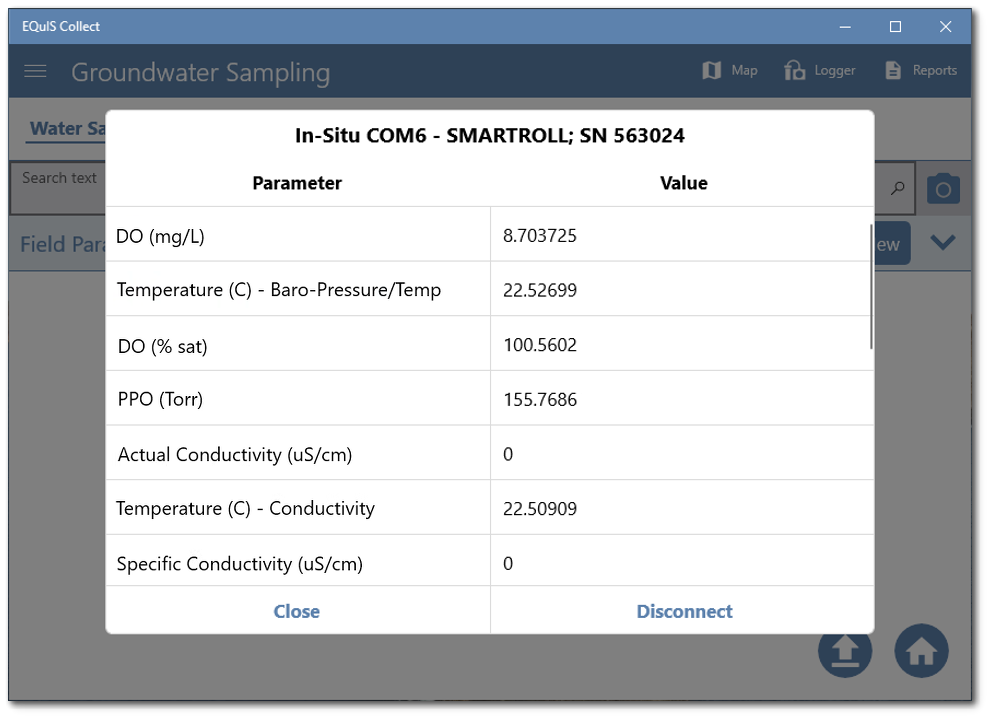
Task: Expand the chevron beside the New button
Action: 943,242
